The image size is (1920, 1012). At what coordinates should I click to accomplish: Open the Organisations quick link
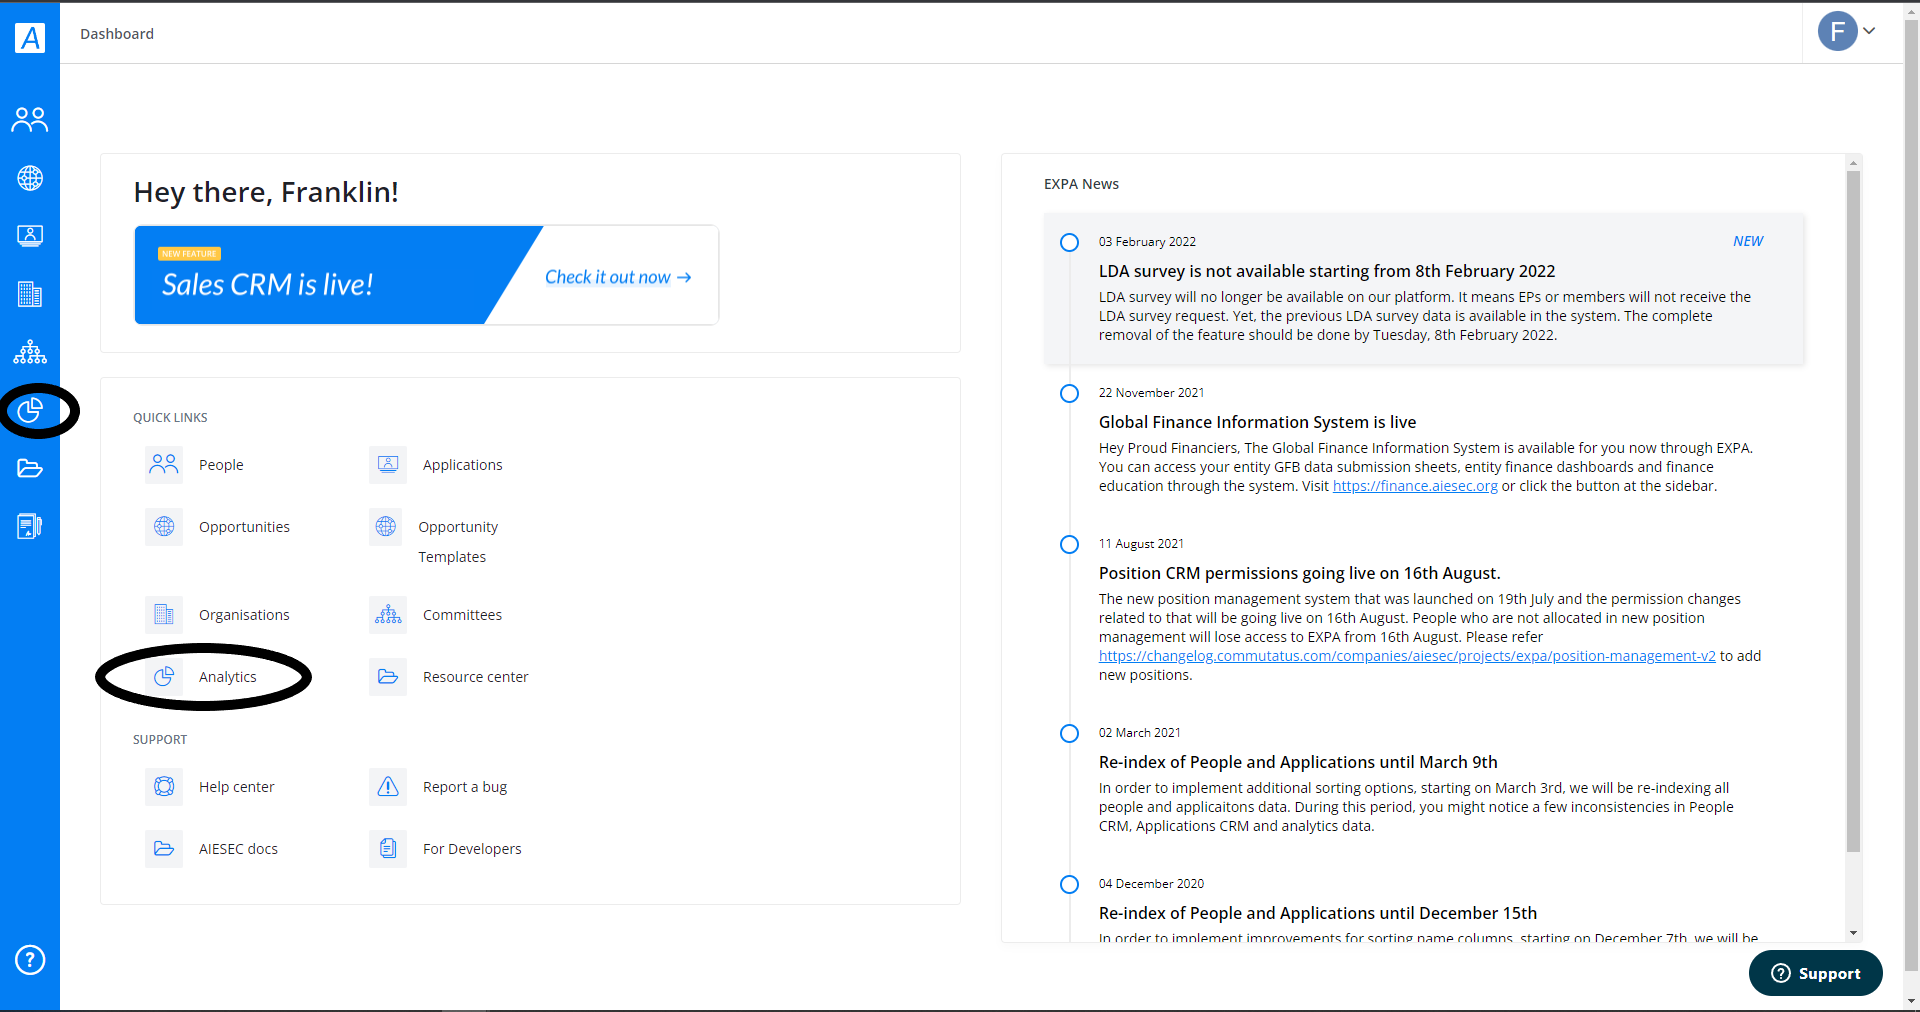(244, 615)
